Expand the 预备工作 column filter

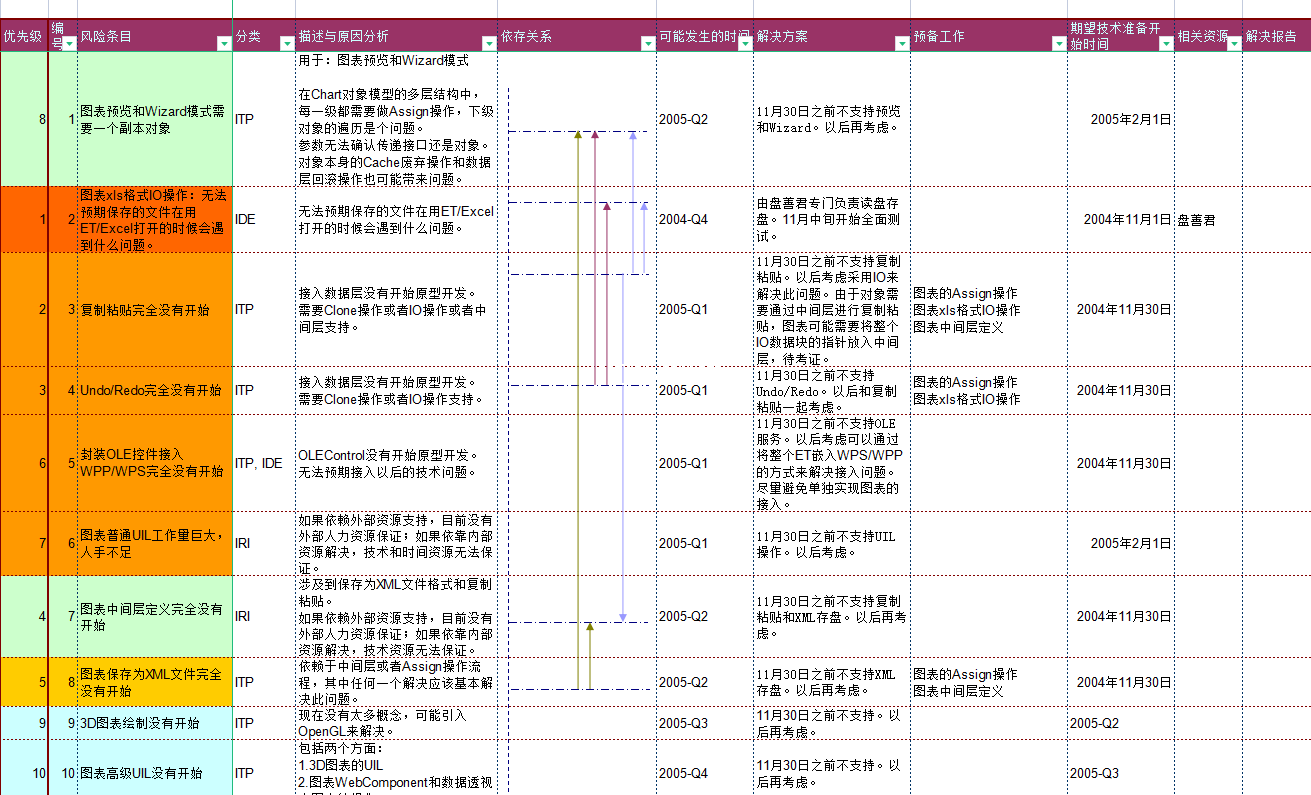[x=1058, y=44]
